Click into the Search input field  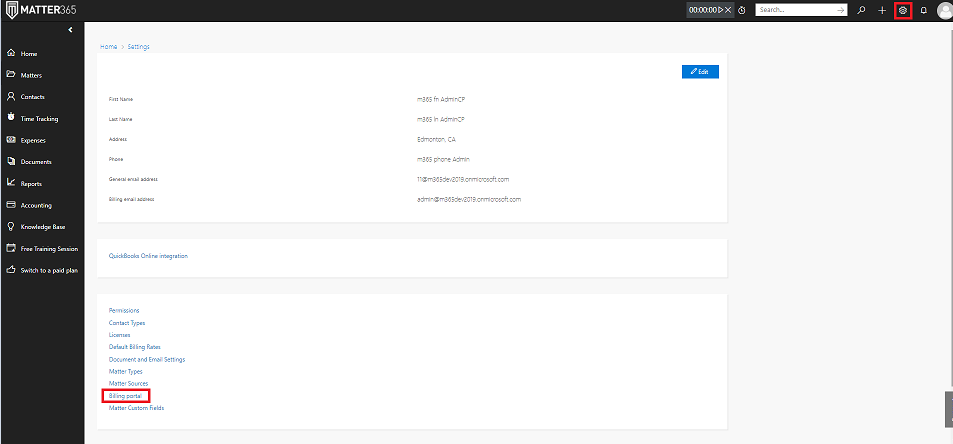pos(795,10)
